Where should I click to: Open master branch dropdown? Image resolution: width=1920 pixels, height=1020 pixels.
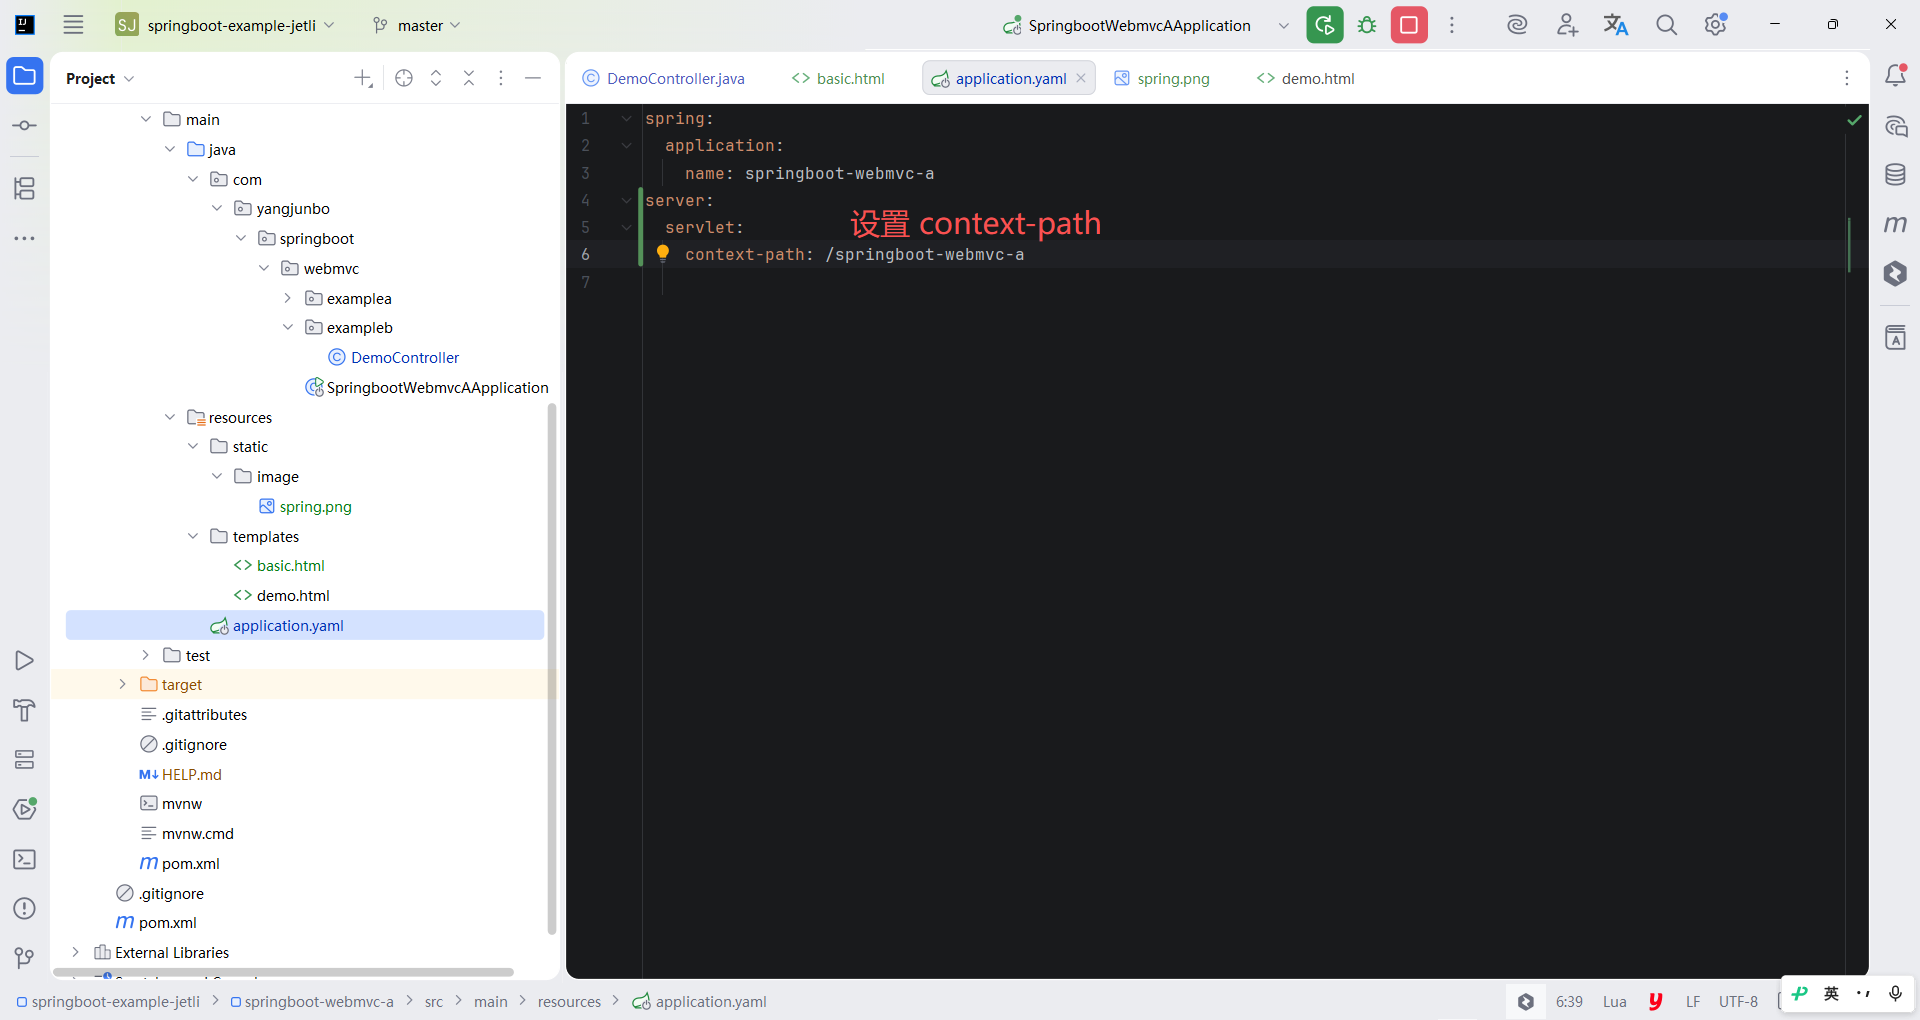pyautogui.click(x=416, y=25)
